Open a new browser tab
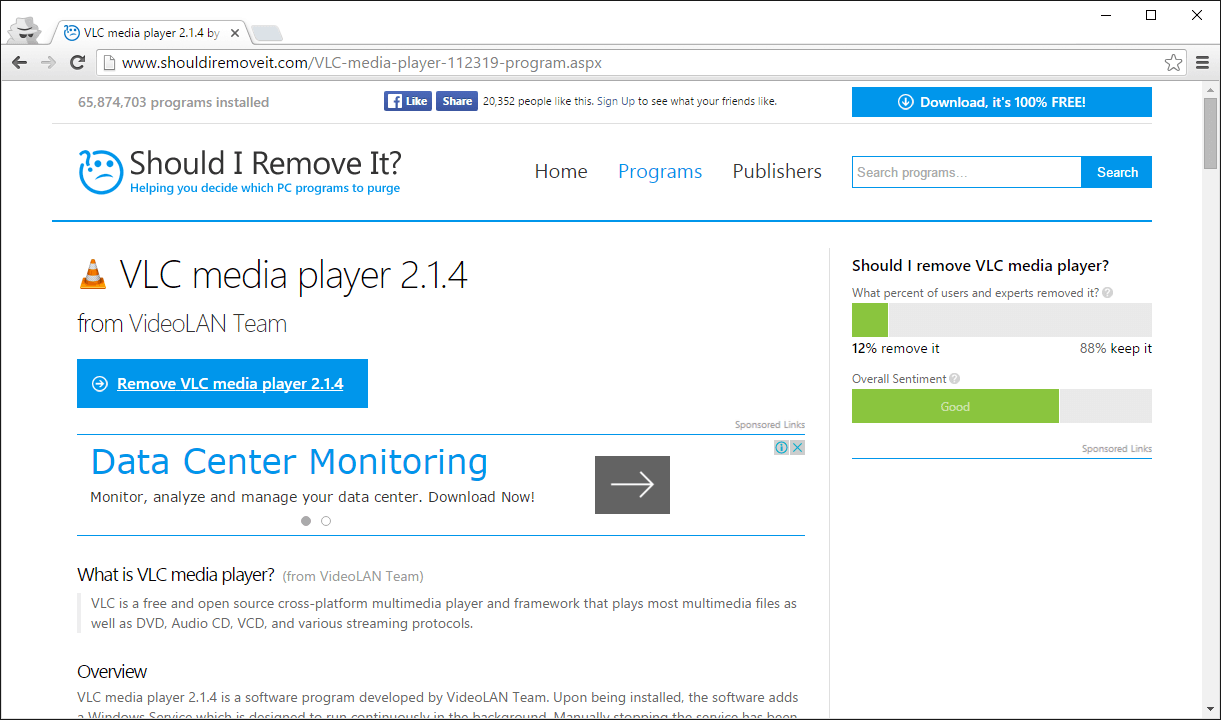1221x720 pixels. coord(266,34)
